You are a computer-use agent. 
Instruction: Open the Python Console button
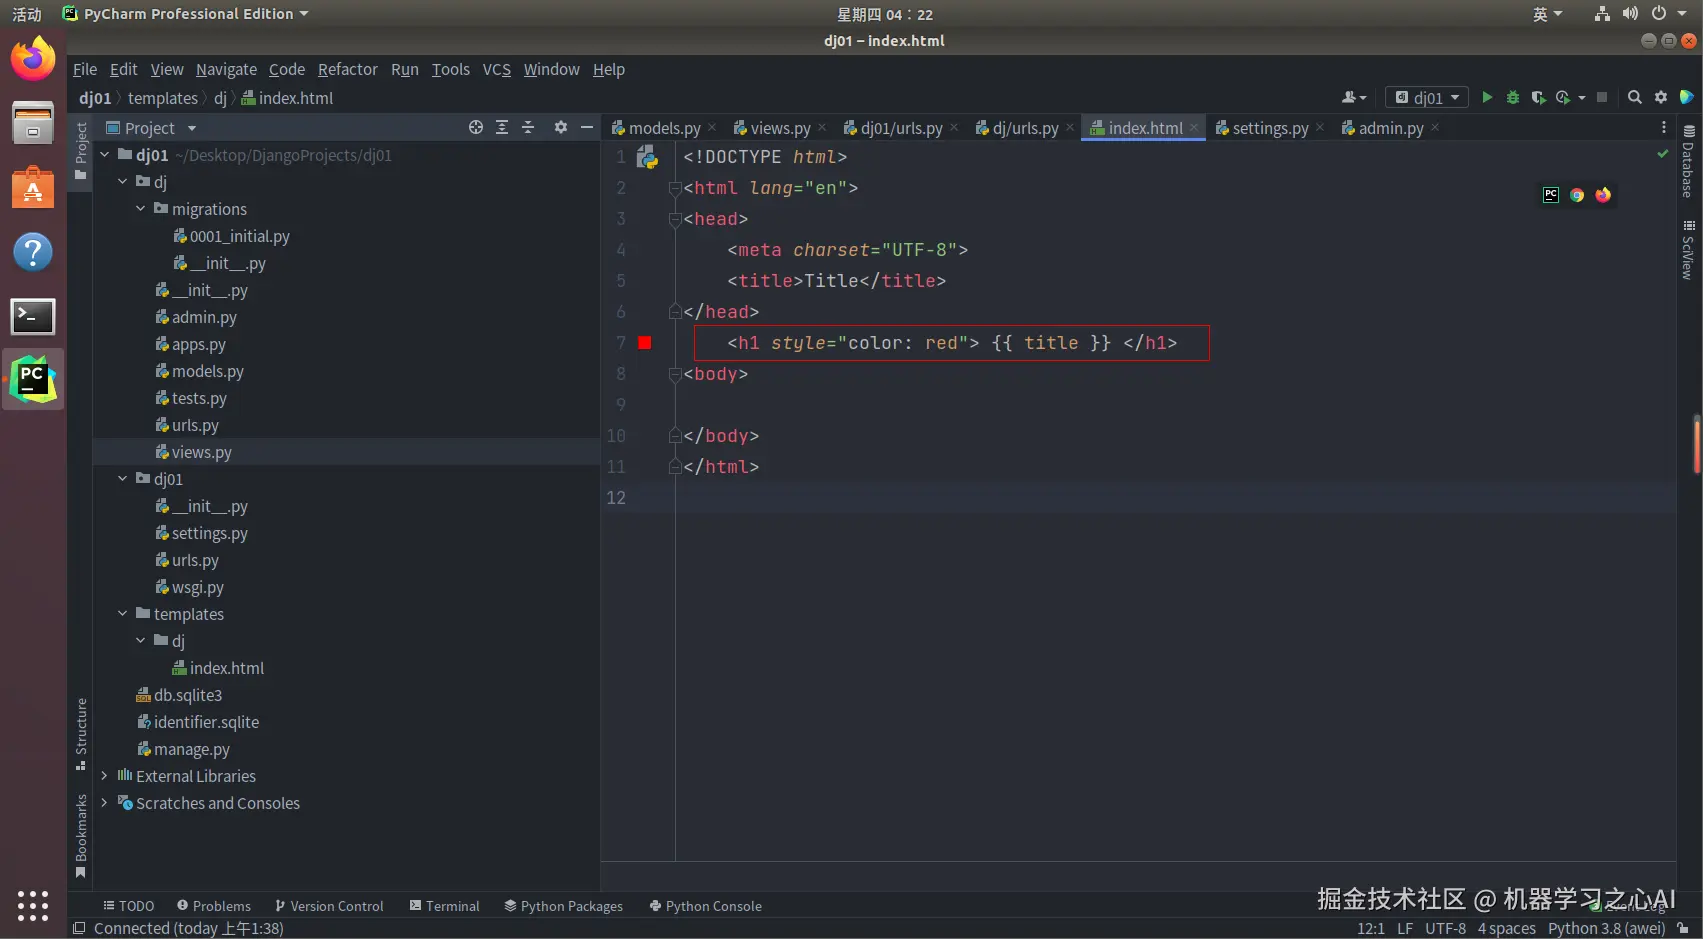705,906
